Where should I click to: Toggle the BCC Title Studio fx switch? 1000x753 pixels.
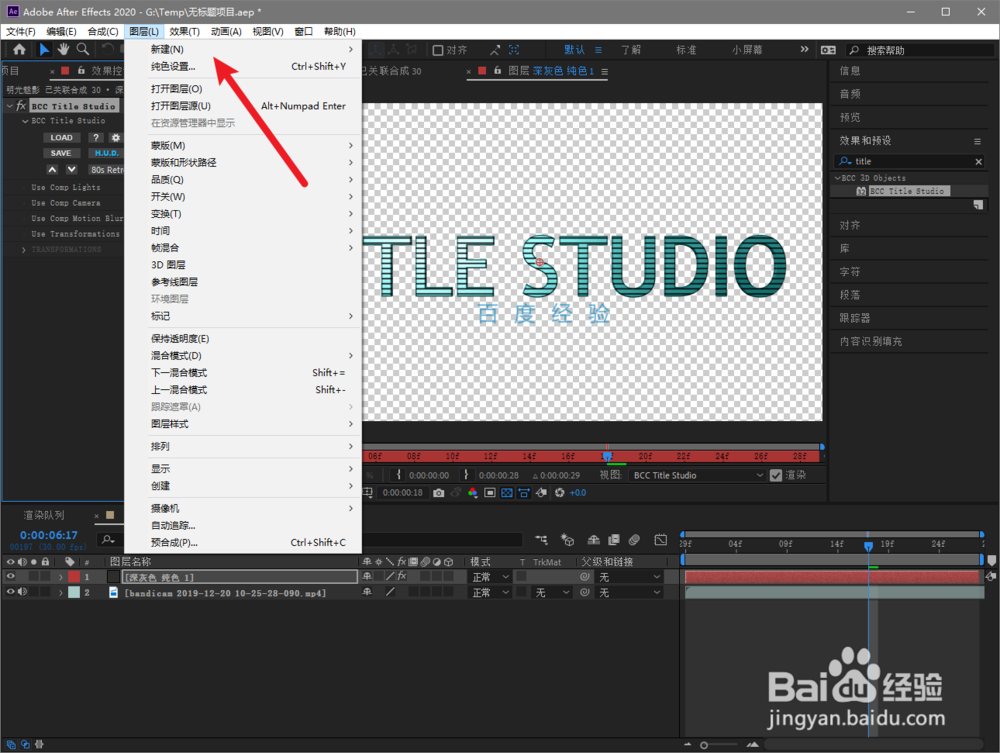coord(21,106)
